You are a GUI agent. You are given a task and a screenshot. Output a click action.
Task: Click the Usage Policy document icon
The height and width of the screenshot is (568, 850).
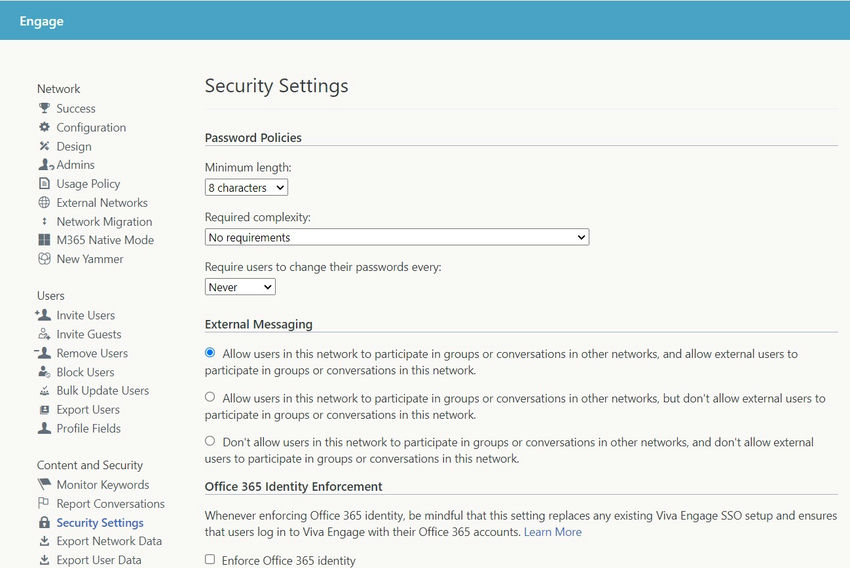coord(44,183)
